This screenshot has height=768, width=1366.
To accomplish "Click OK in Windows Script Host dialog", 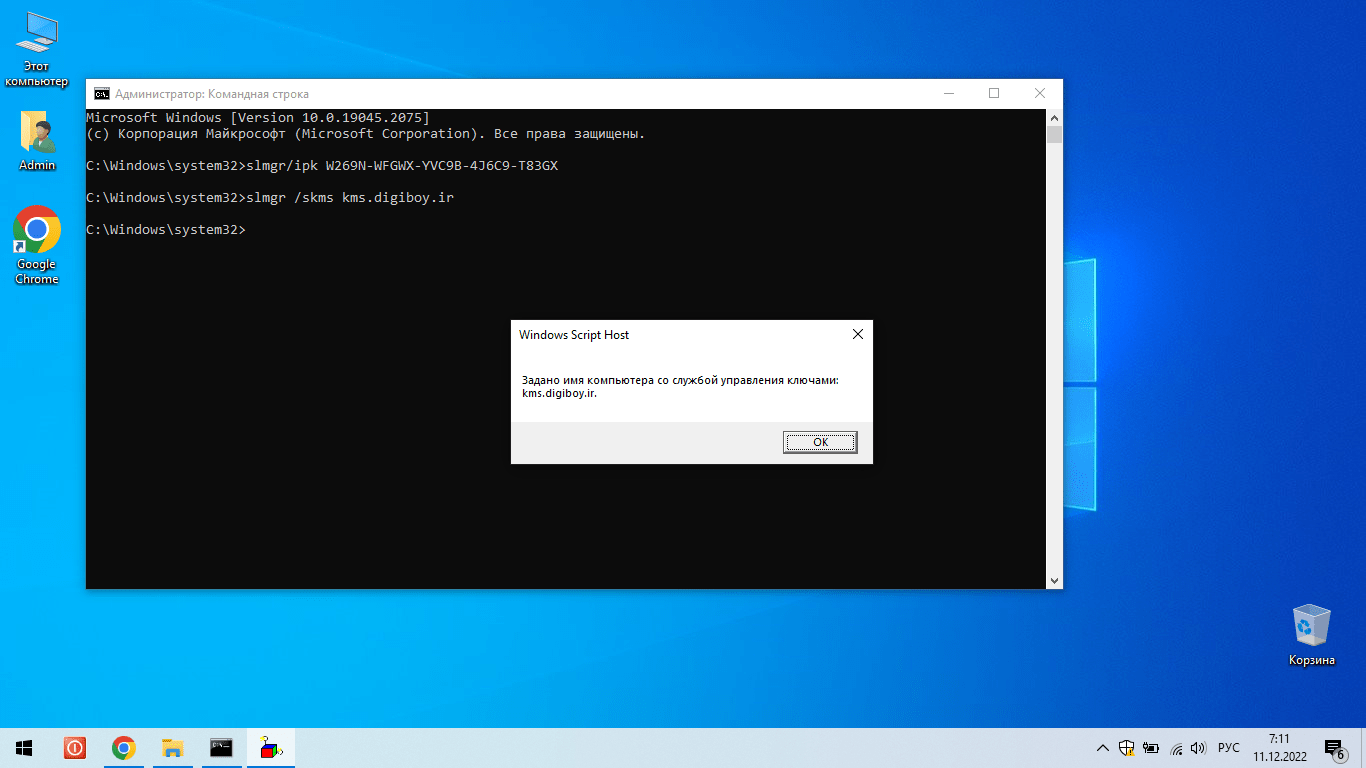I will (819, 442).
